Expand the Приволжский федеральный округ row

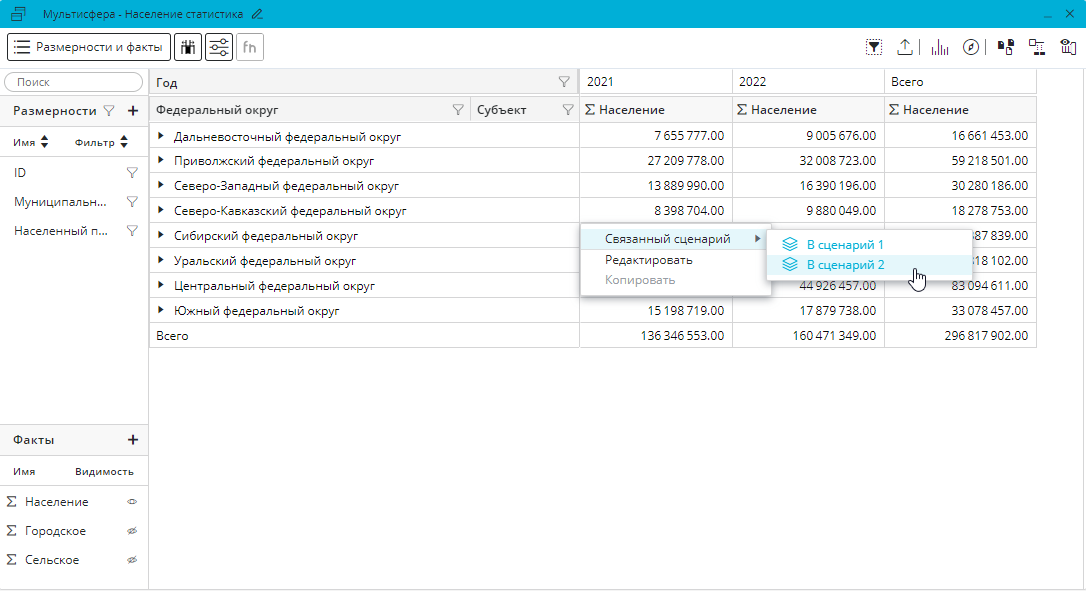coord(161,160)
